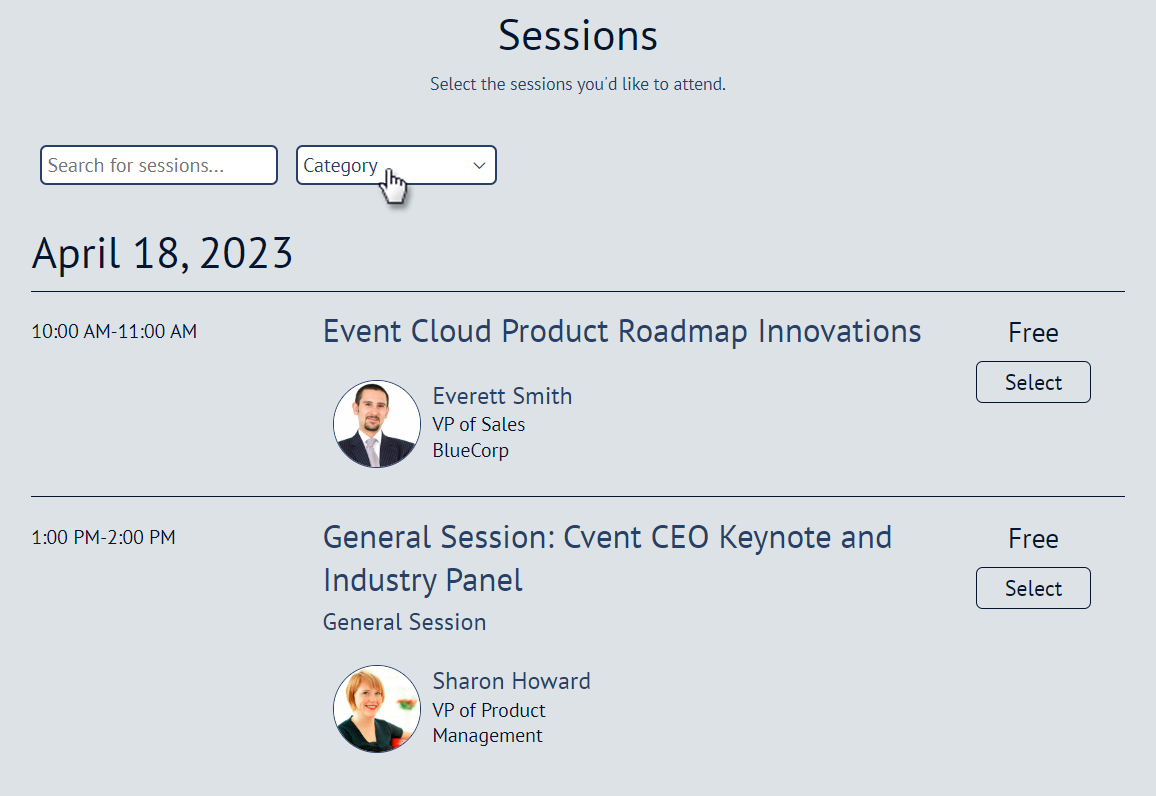Click speaker name Sharon Howard
Screen dimensions: 1156x796
click(511, 681)
